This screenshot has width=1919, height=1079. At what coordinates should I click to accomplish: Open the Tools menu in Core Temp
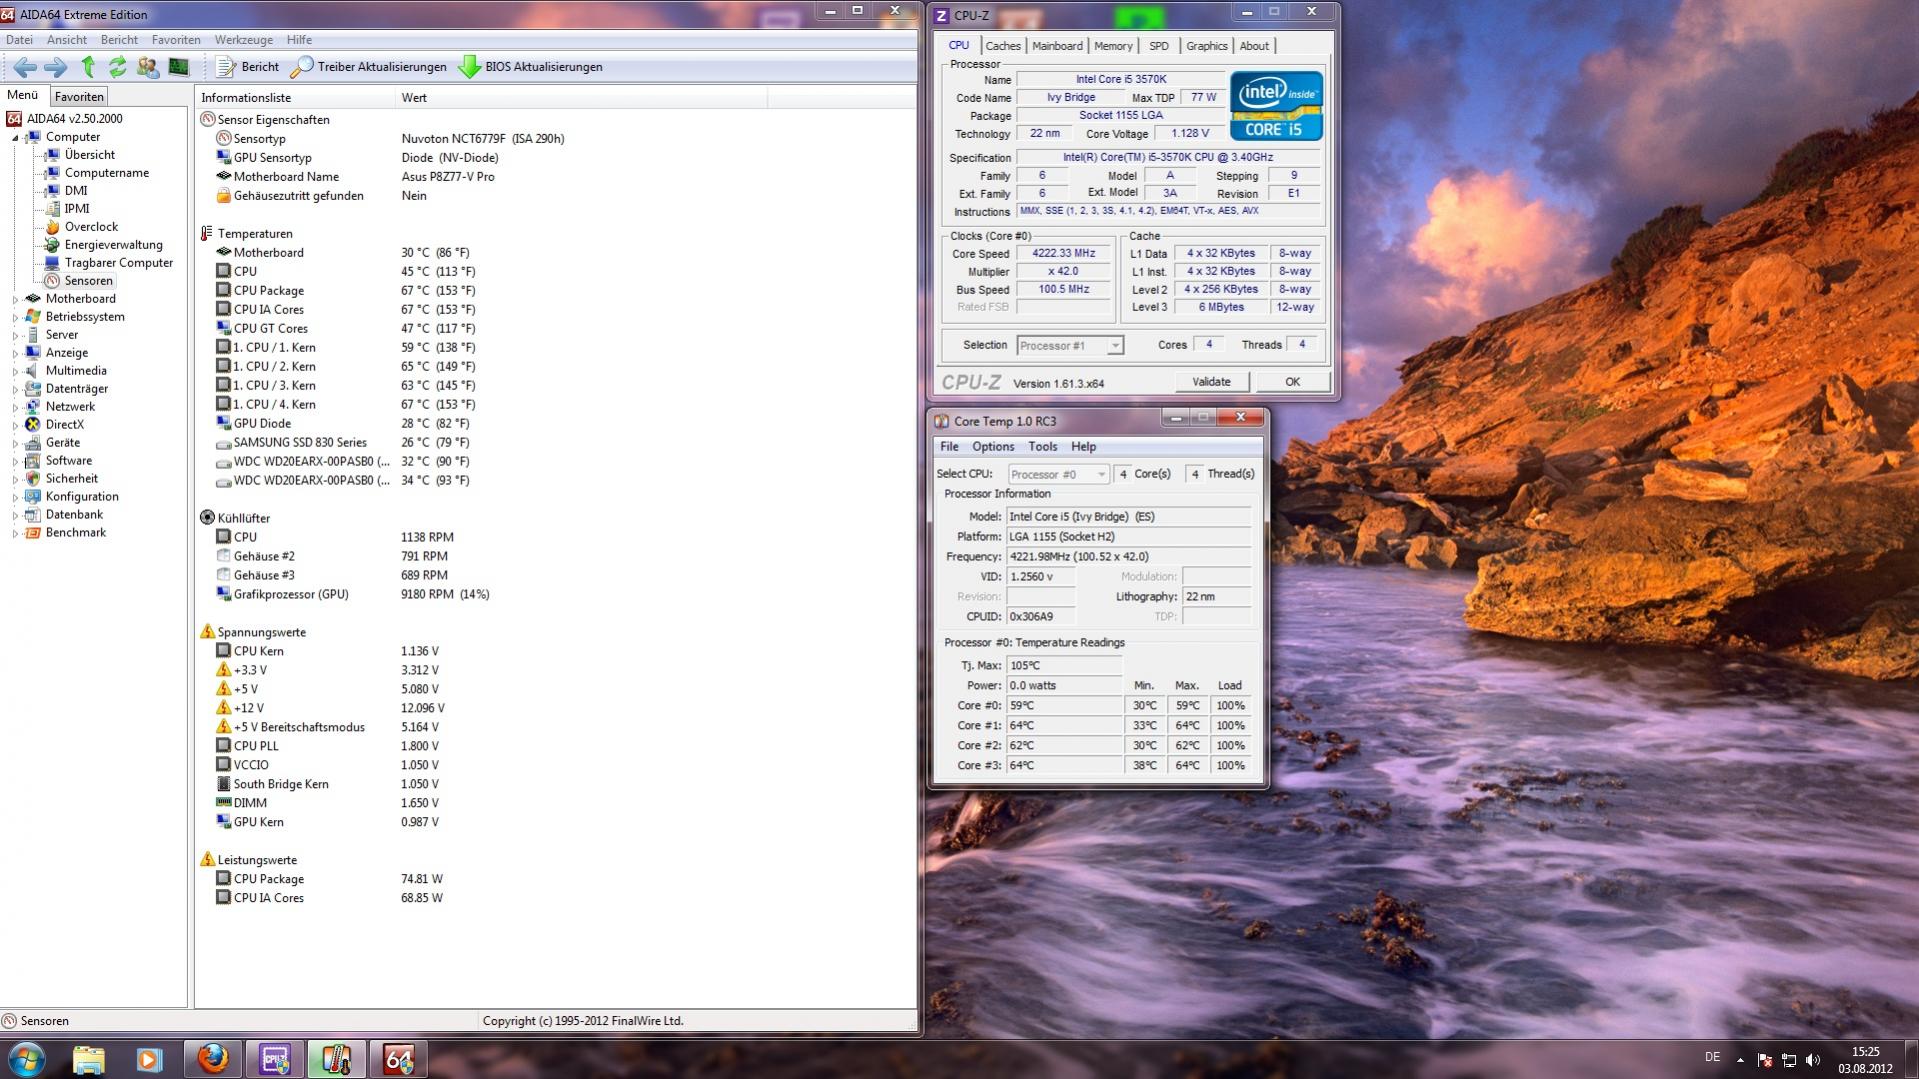coord(1042,447)
